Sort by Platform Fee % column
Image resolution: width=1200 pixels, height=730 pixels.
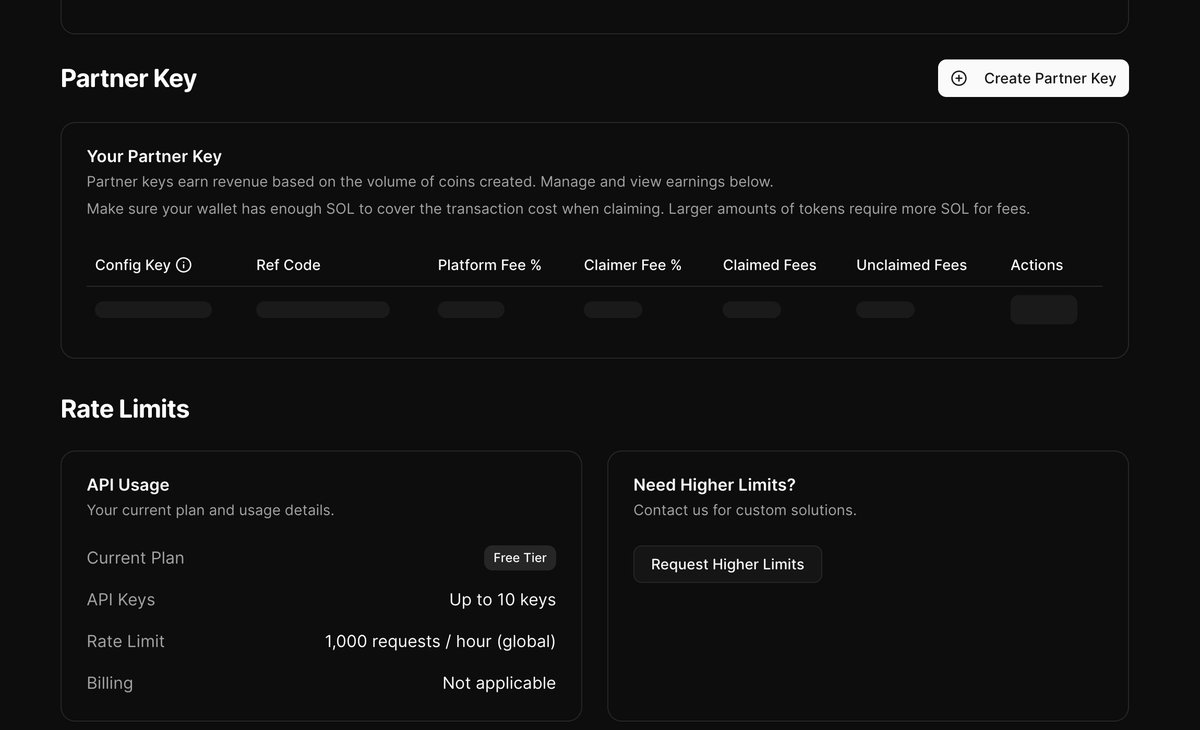pos(489,264)
